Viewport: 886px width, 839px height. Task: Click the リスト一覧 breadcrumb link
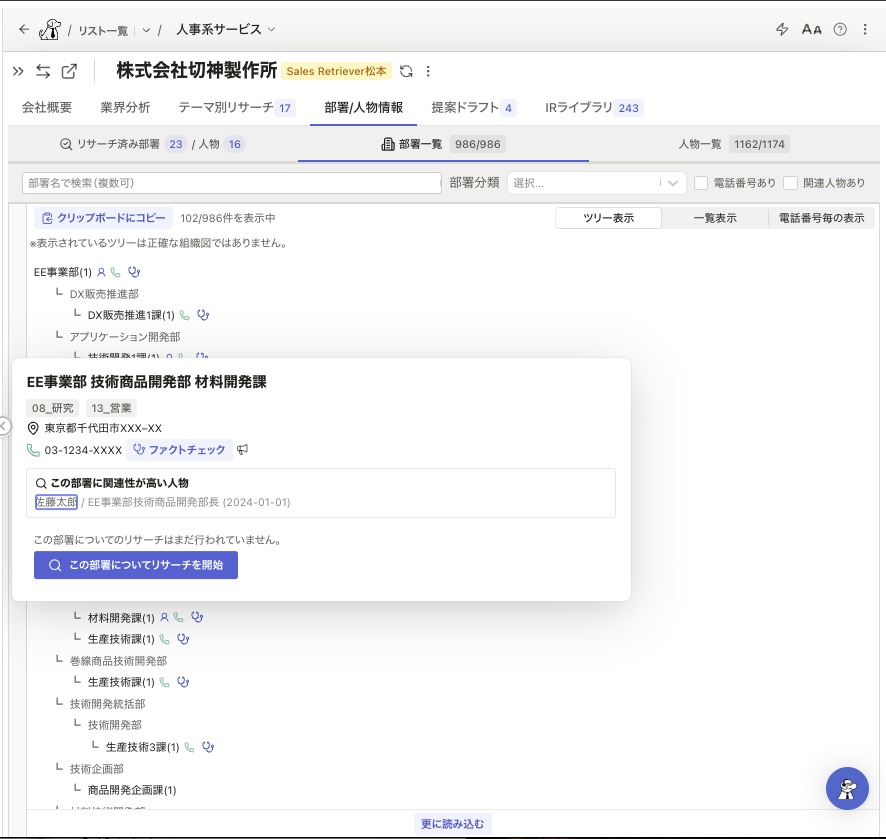tap(103, 31)
